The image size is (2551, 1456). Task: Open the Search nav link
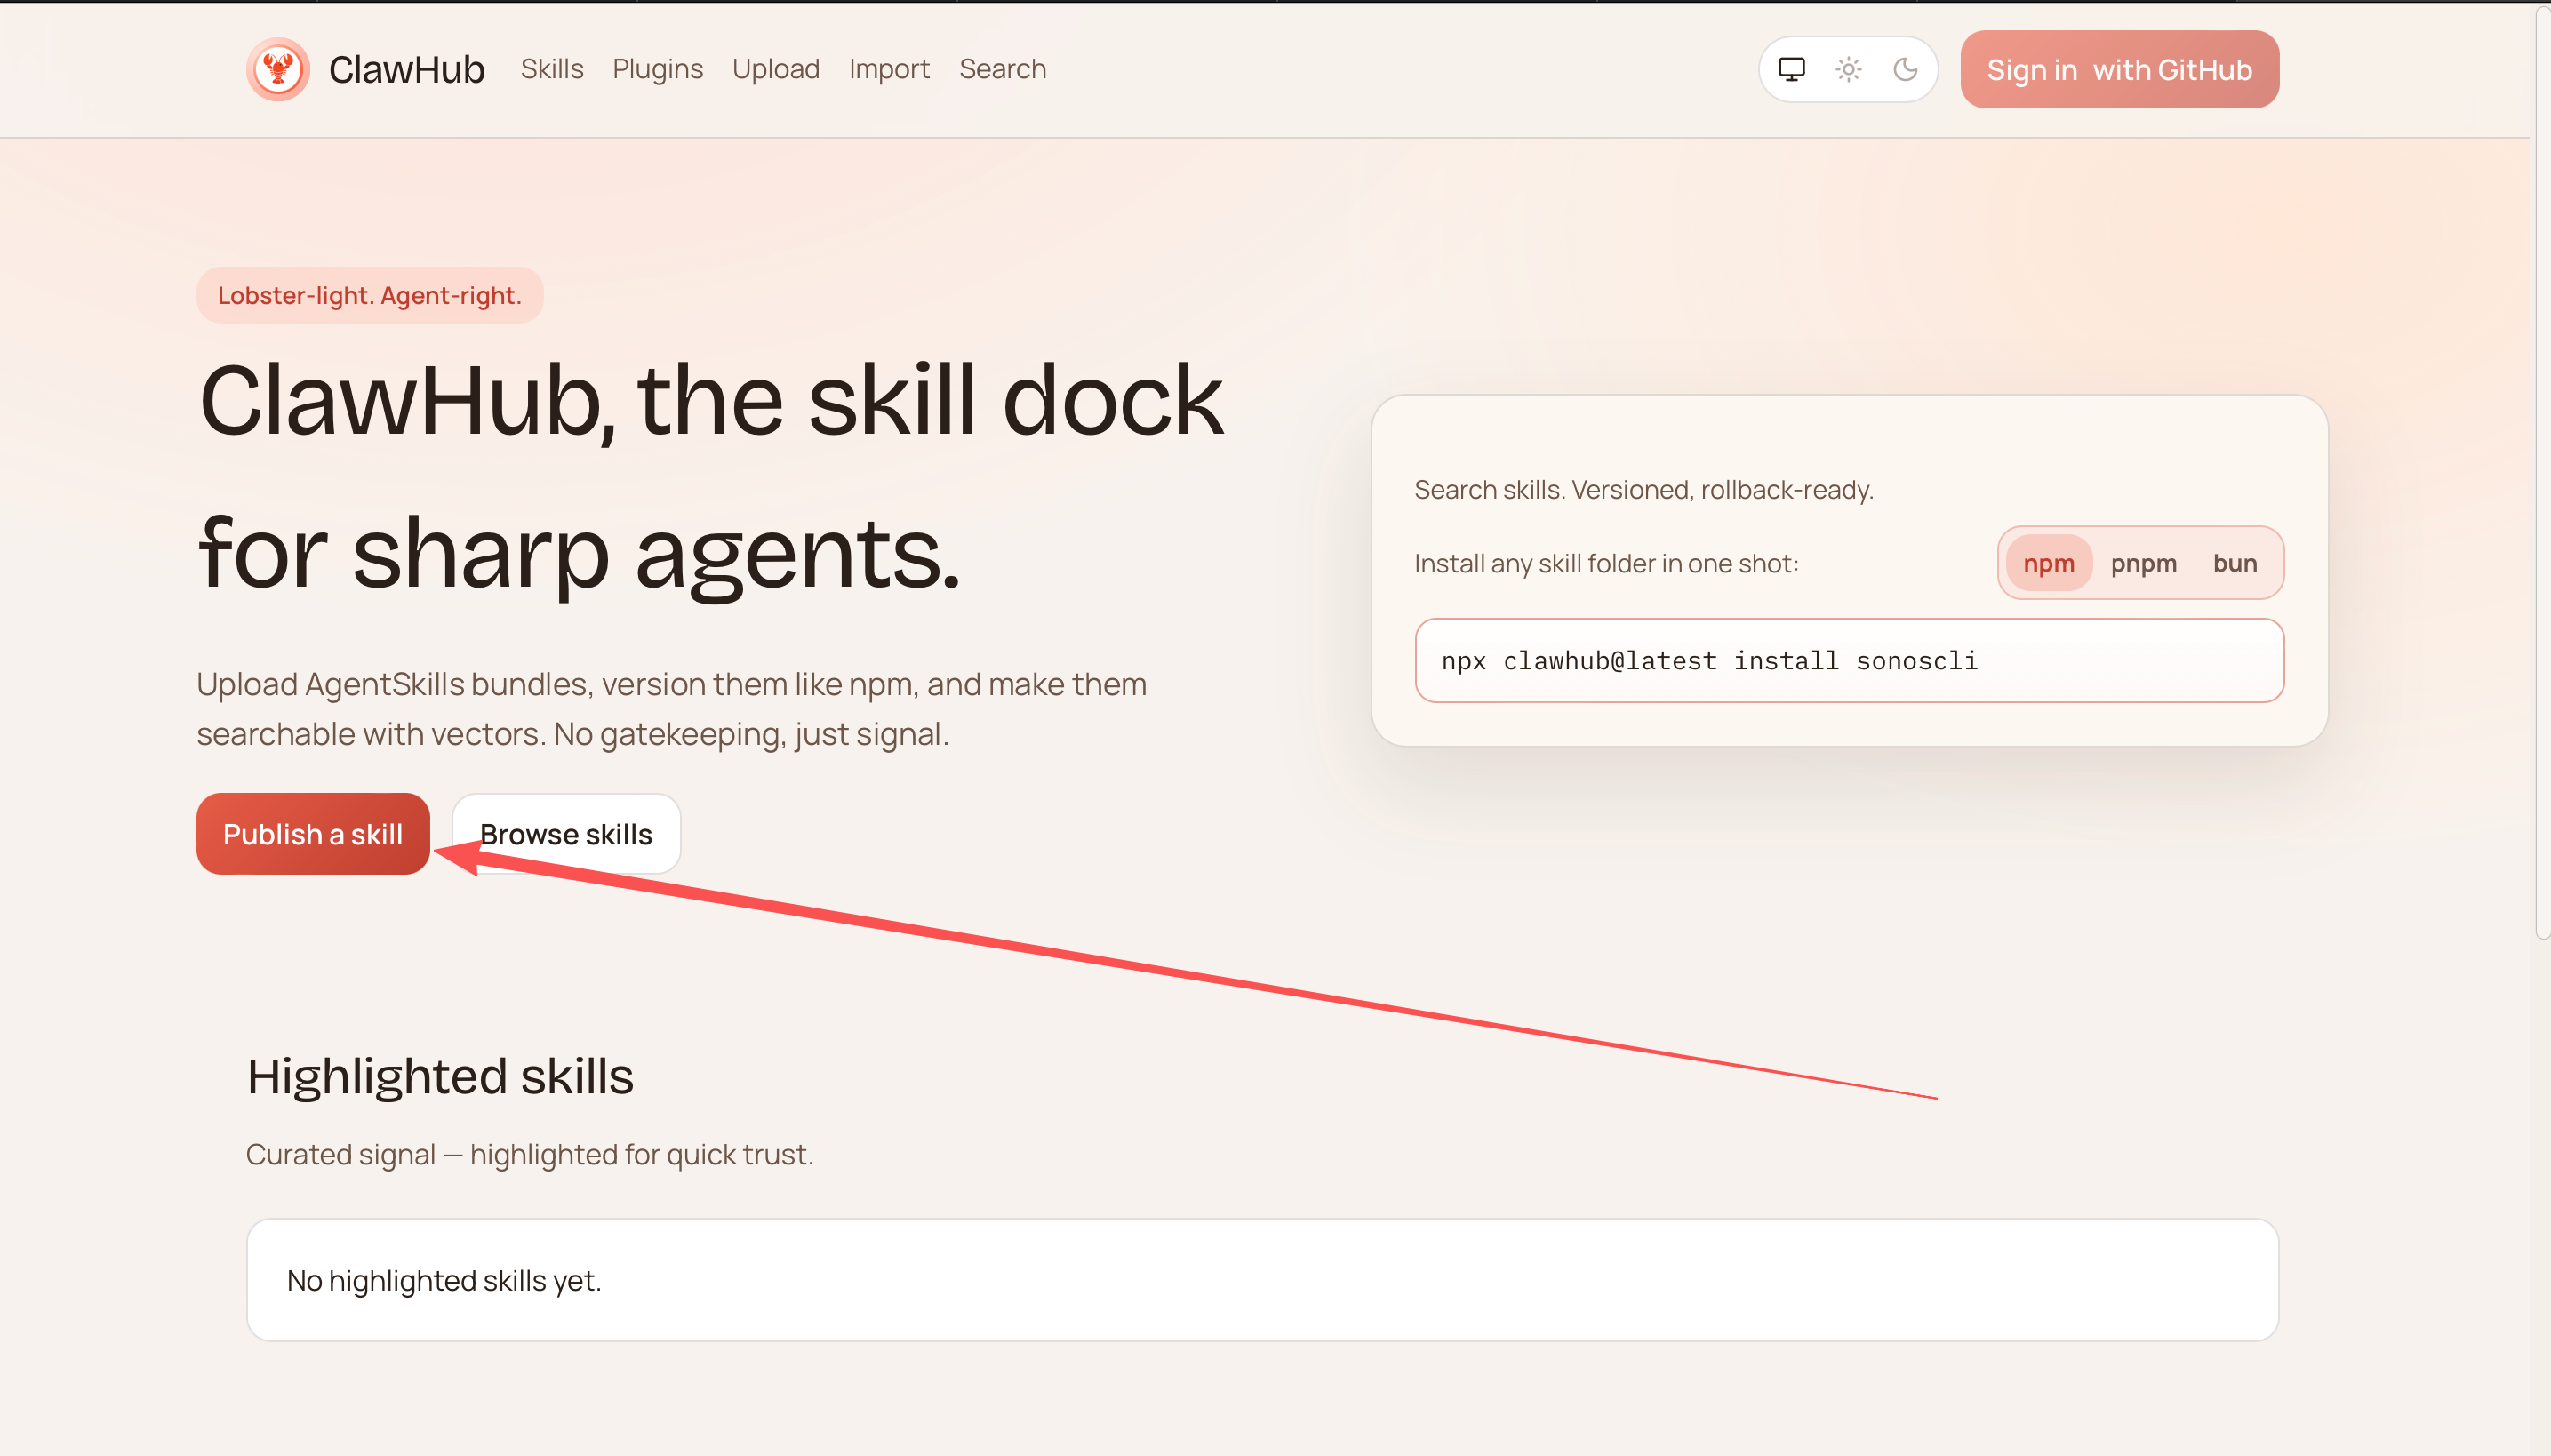pyautogui.click(x=1002, y=69)
